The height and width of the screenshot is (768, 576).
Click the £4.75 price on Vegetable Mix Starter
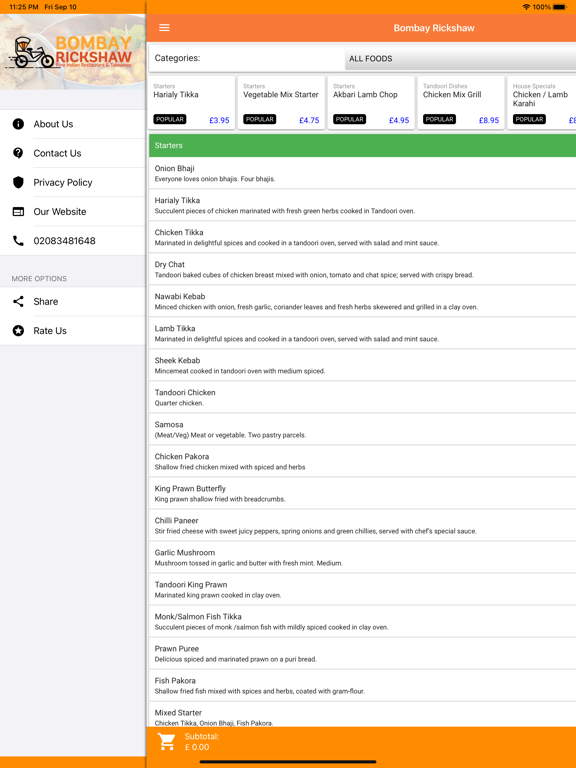pyautogui.click(x=309, y=120)
